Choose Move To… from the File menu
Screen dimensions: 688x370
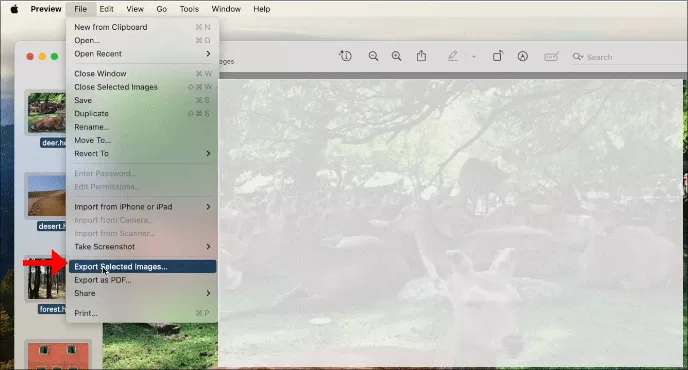(142, 140)
